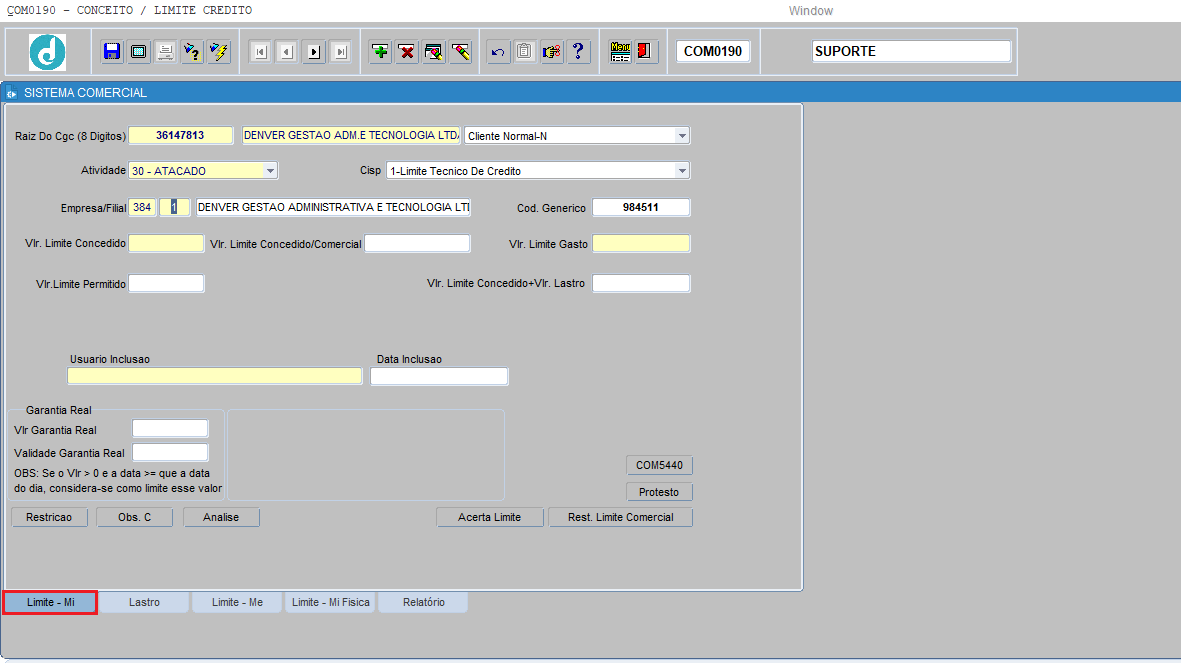Click the SUPORTE user field
1181x663 pixels.
click(911, 51)
